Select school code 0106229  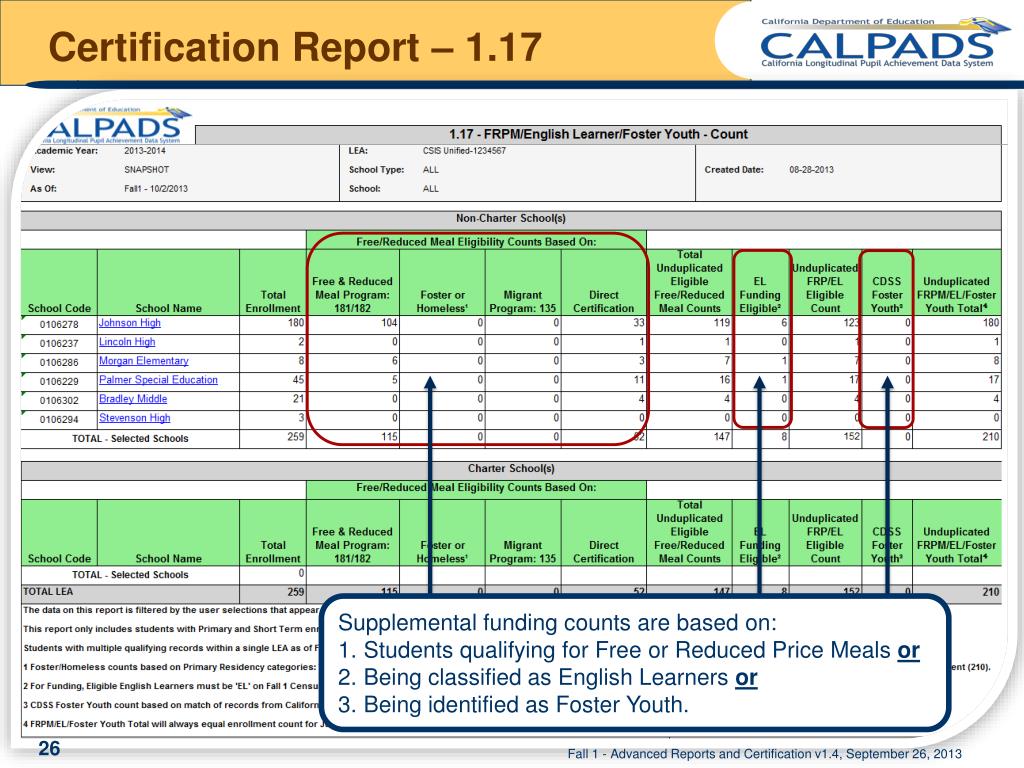(59, 381)
